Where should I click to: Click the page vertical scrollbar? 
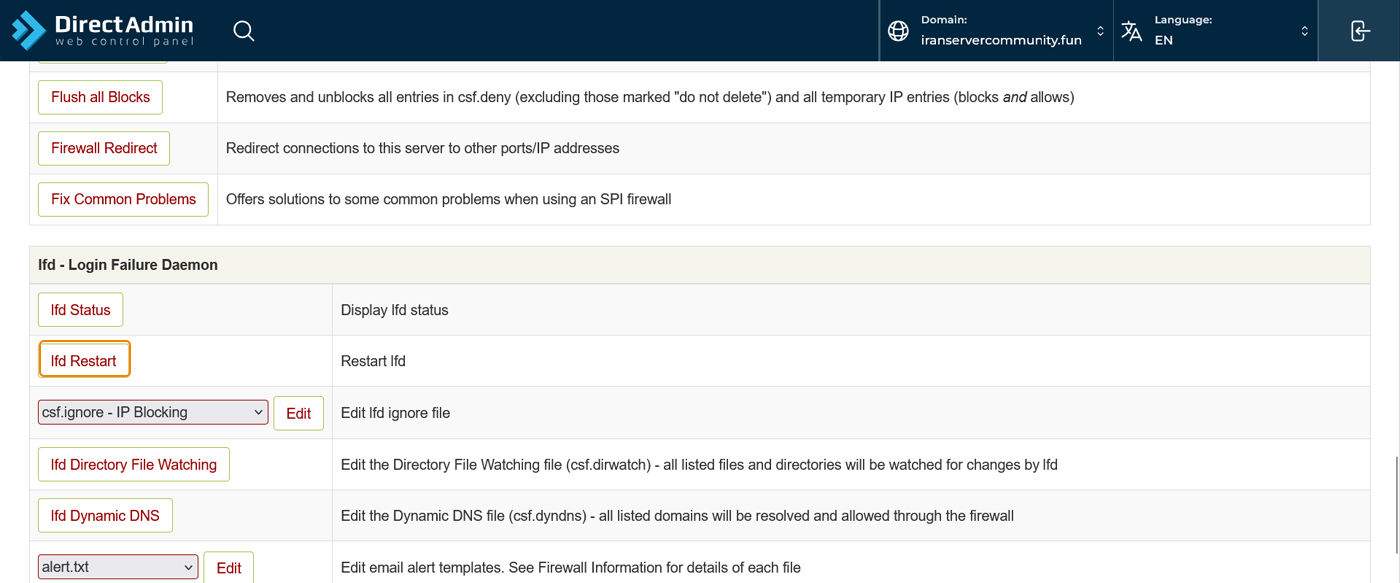(1395, 505)
